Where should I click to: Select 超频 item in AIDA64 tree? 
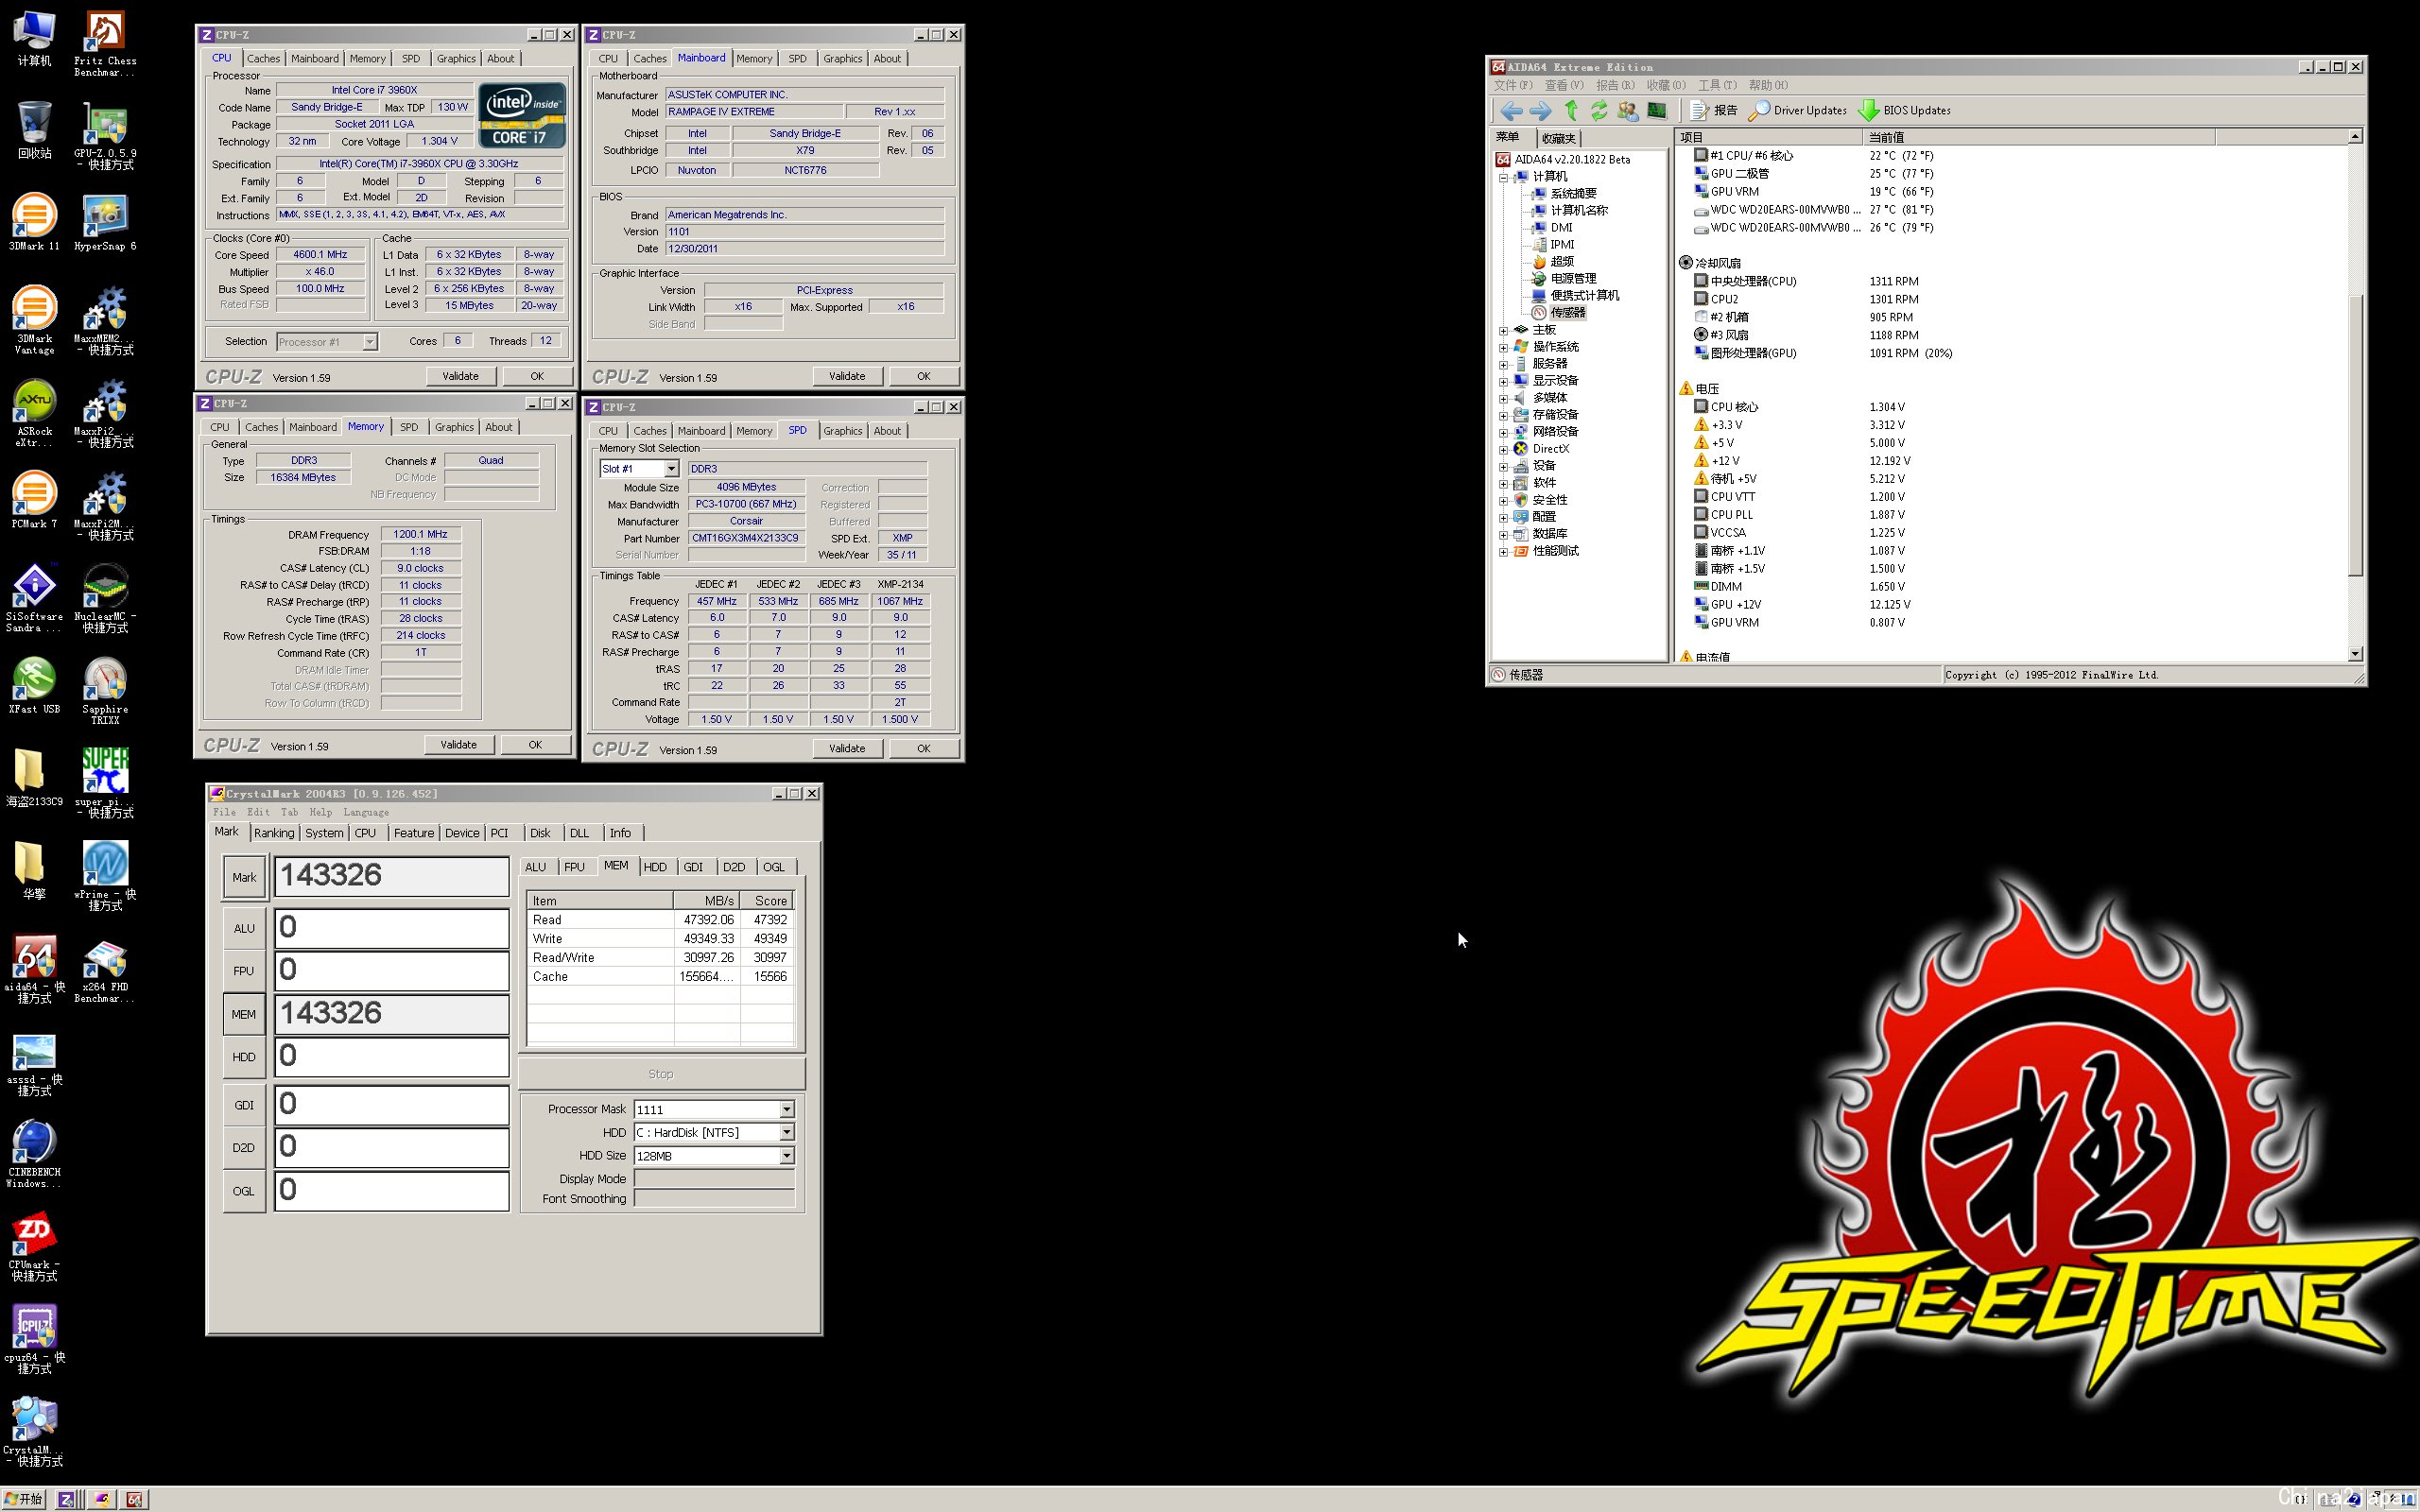tap(1561, 262)
